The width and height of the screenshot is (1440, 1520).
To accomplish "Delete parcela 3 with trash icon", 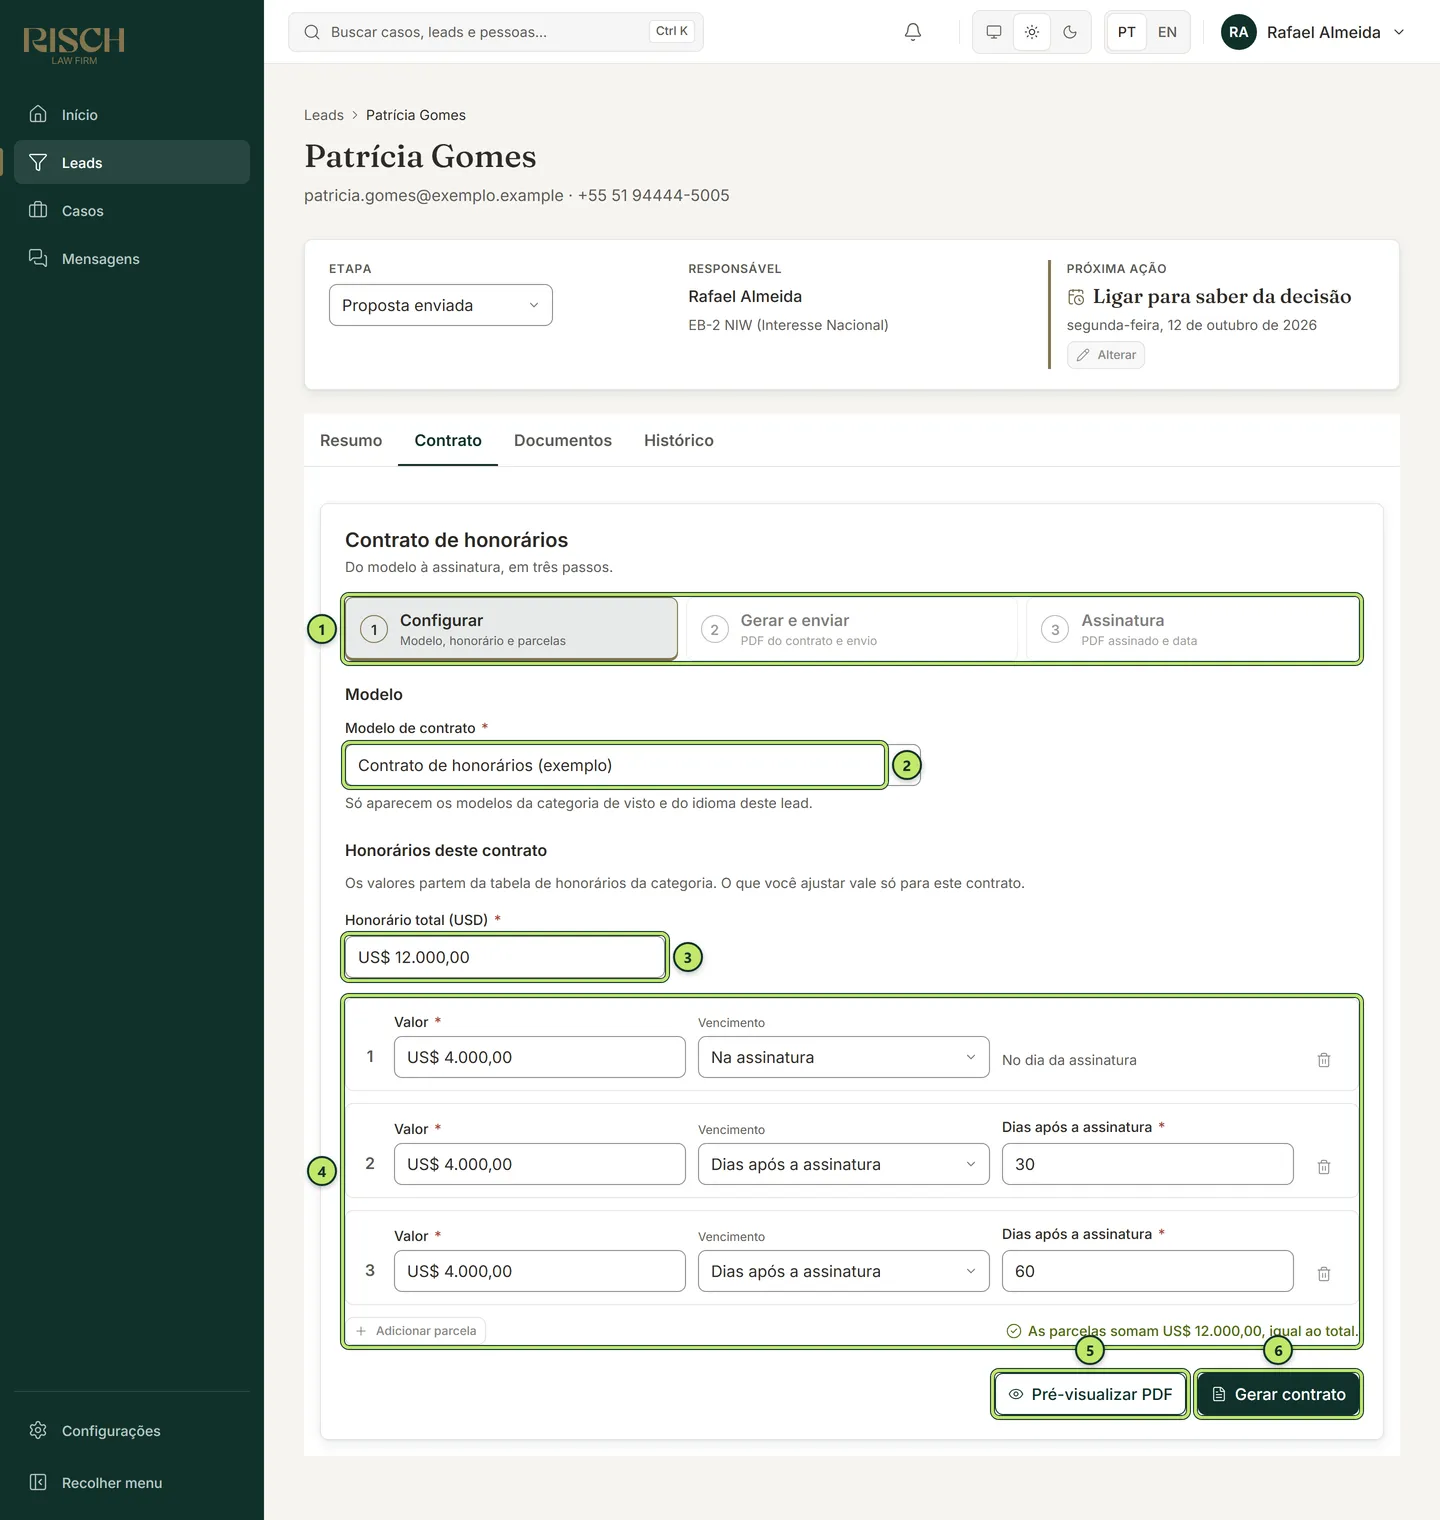I will point(1324,1274).
